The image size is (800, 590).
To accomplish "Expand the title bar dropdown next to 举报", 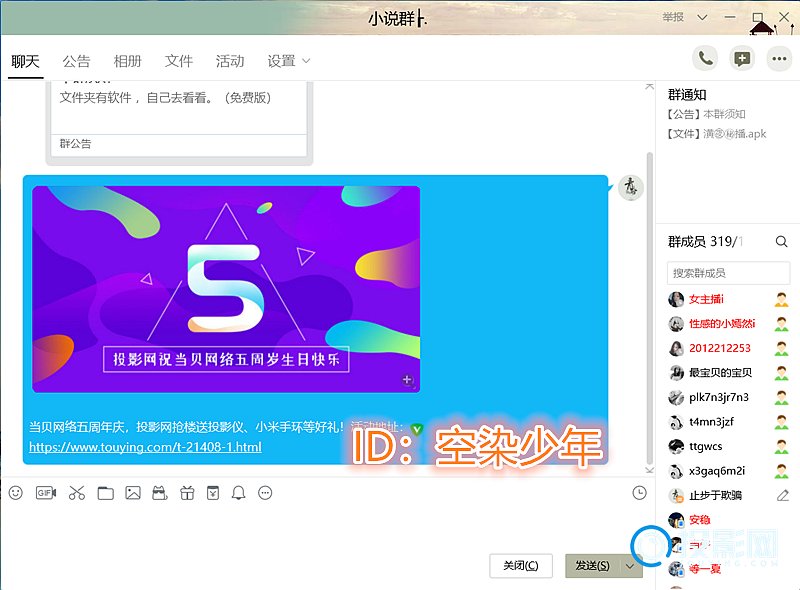I will 703,17.
